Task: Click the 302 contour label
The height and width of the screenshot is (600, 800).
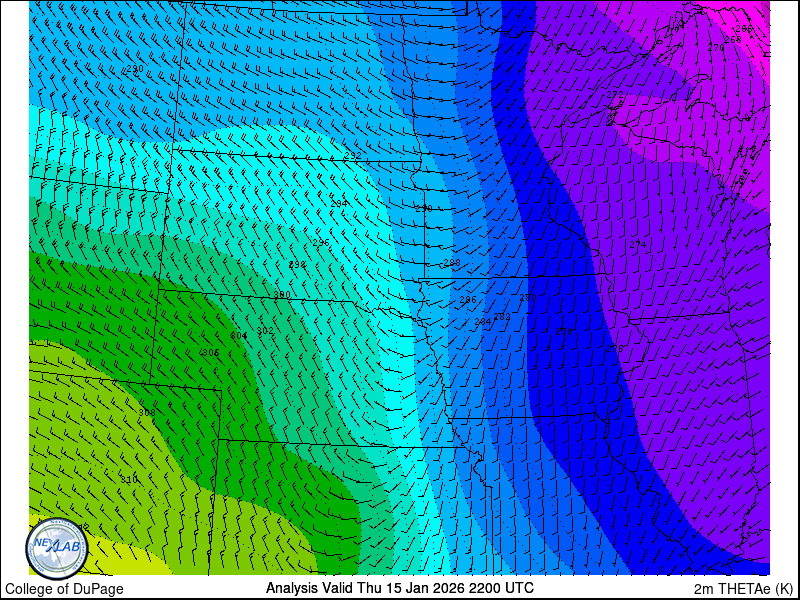Action: pyautogui.click(x=265, y=331)
